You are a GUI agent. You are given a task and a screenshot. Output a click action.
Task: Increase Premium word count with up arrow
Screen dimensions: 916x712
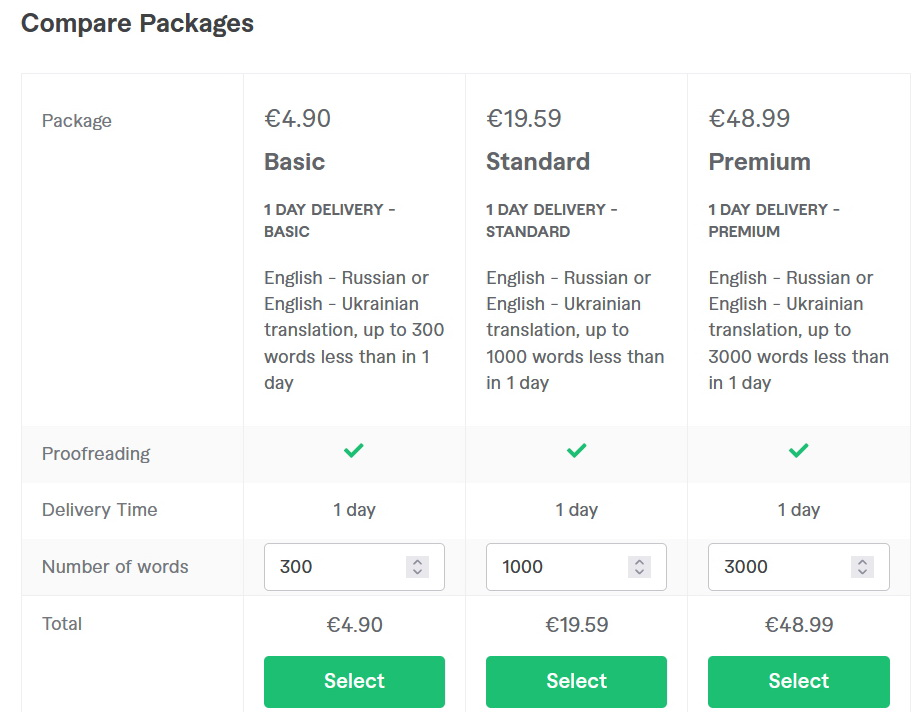(862, 562)
